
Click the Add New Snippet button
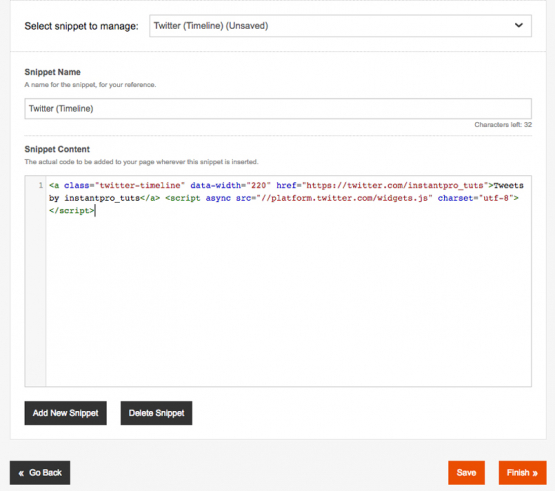point(65,413)
